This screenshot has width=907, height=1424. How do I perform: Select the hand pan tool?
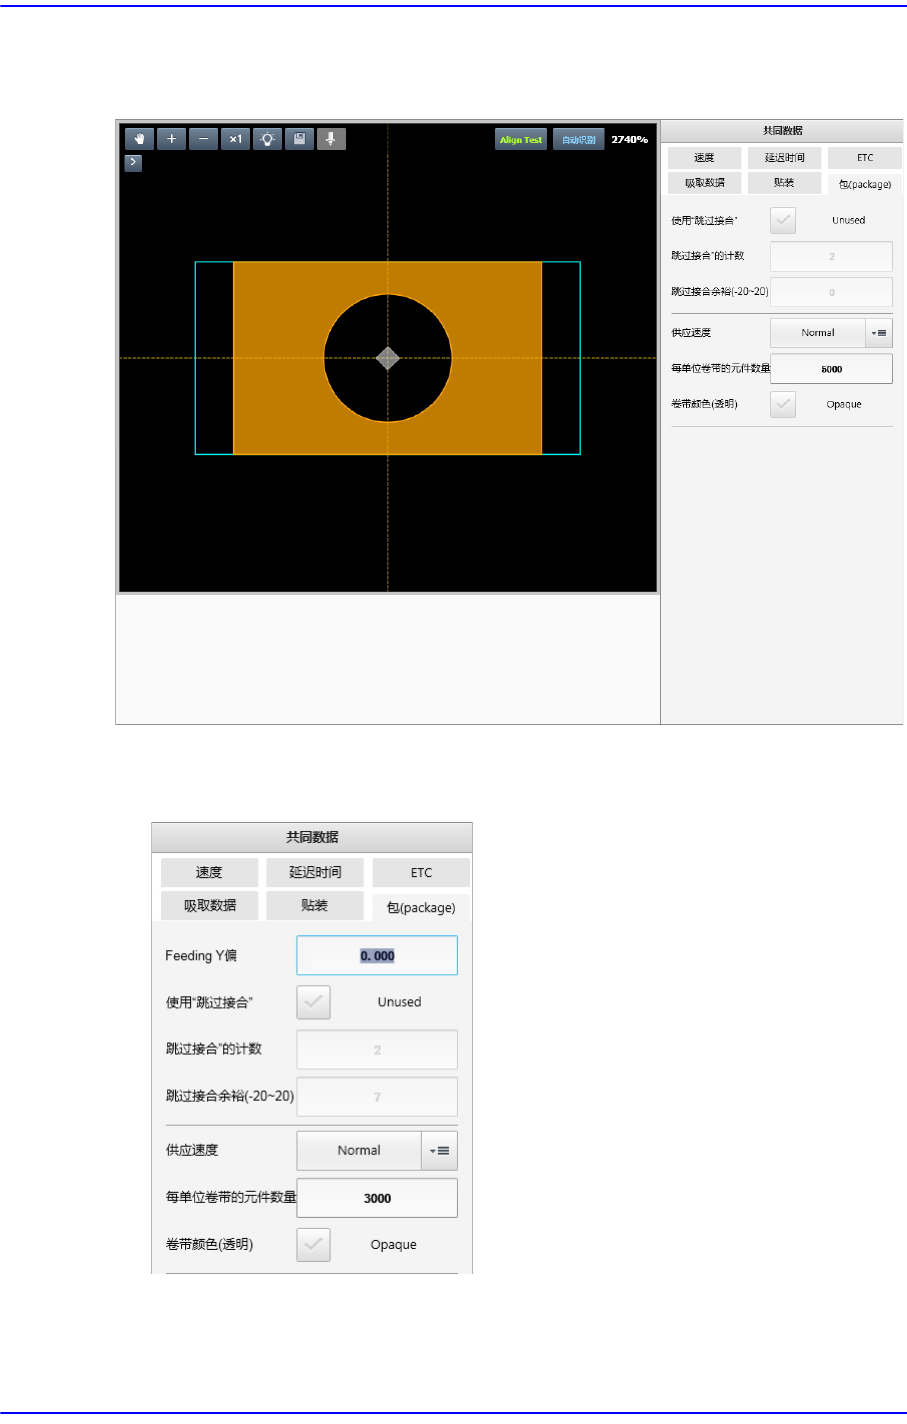click(x=139, y=139)
